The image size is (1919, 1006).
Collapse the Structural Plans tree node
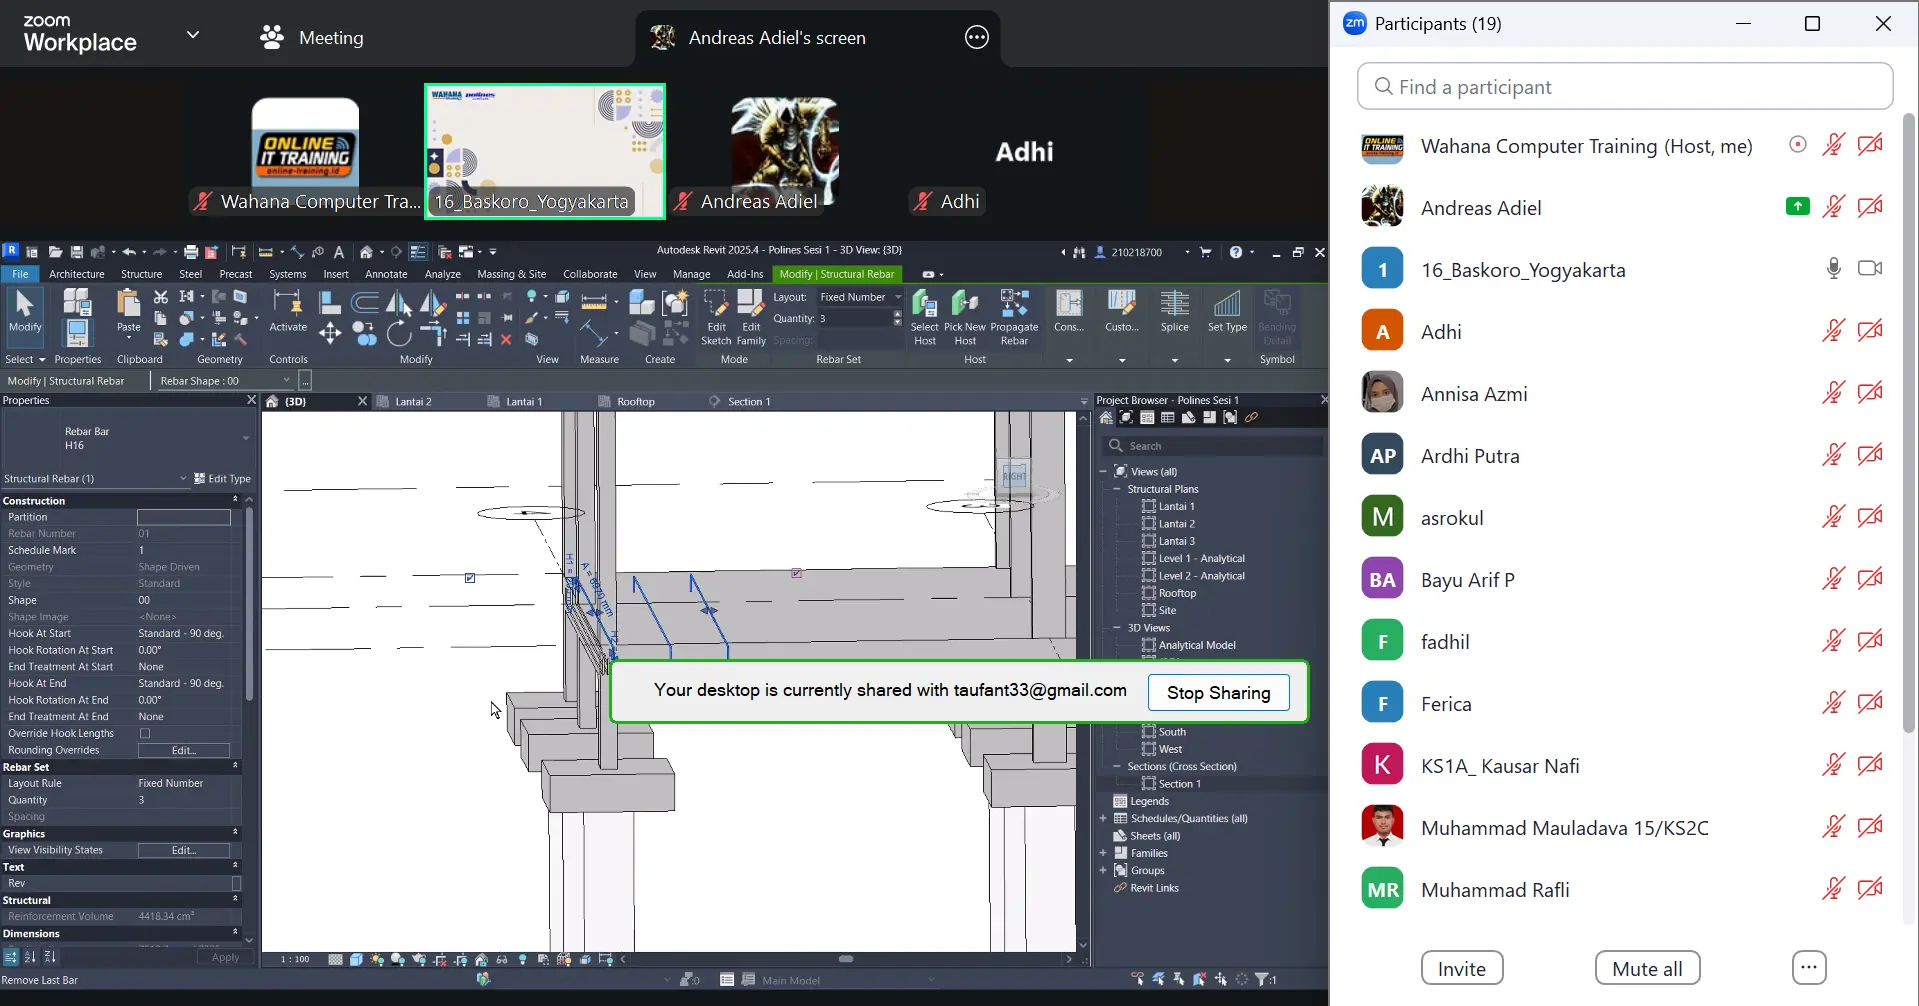point(1117,489)
